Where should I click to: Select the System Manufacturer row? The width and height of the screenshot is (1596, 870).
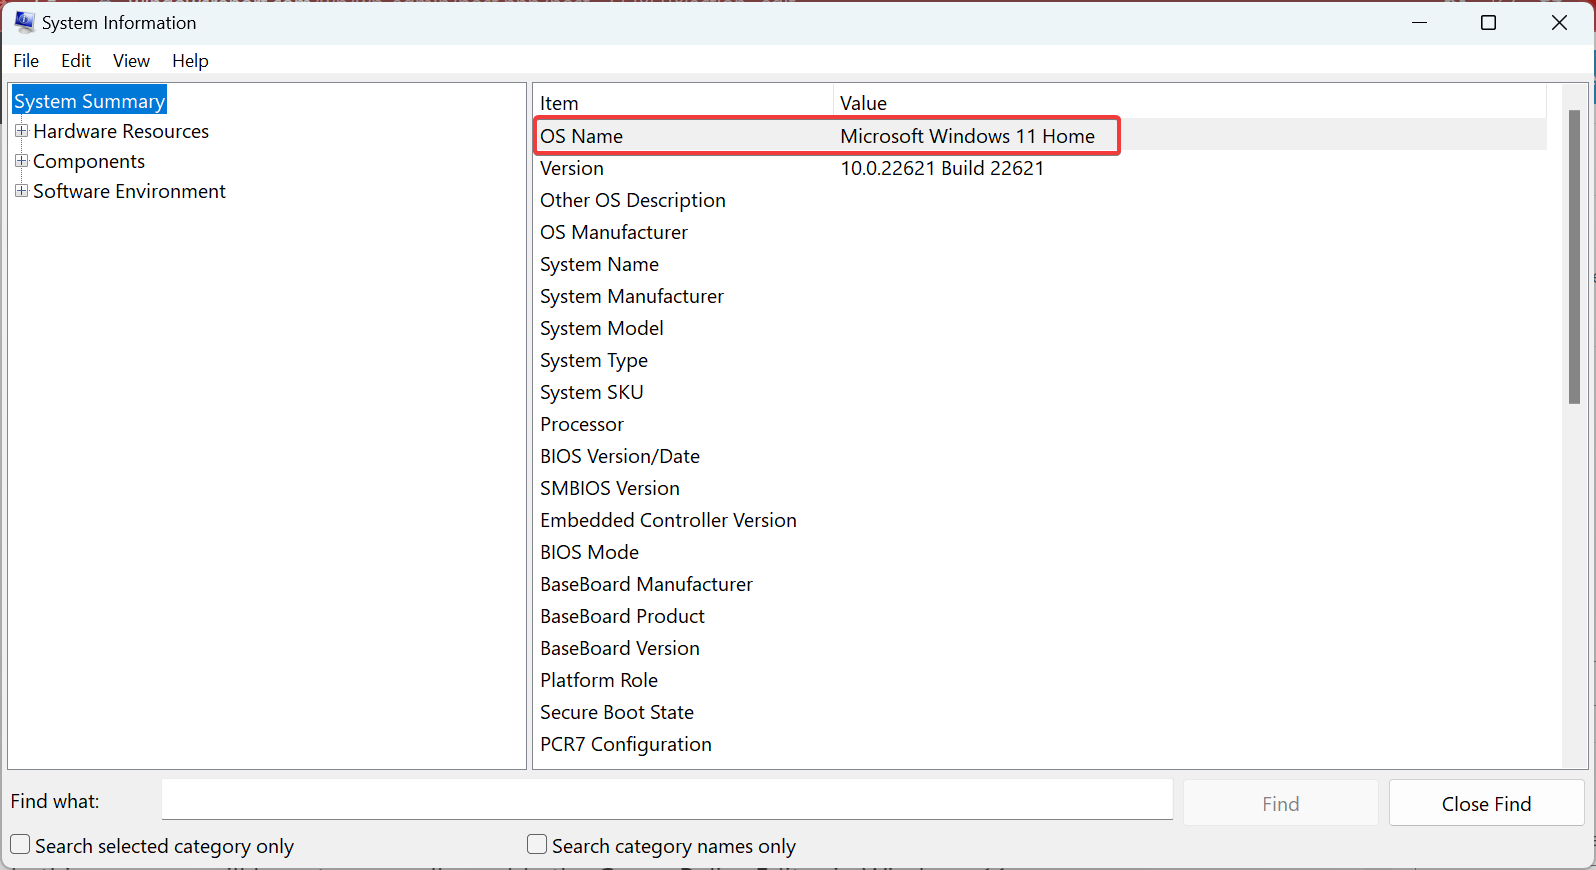pos(1040,296)
